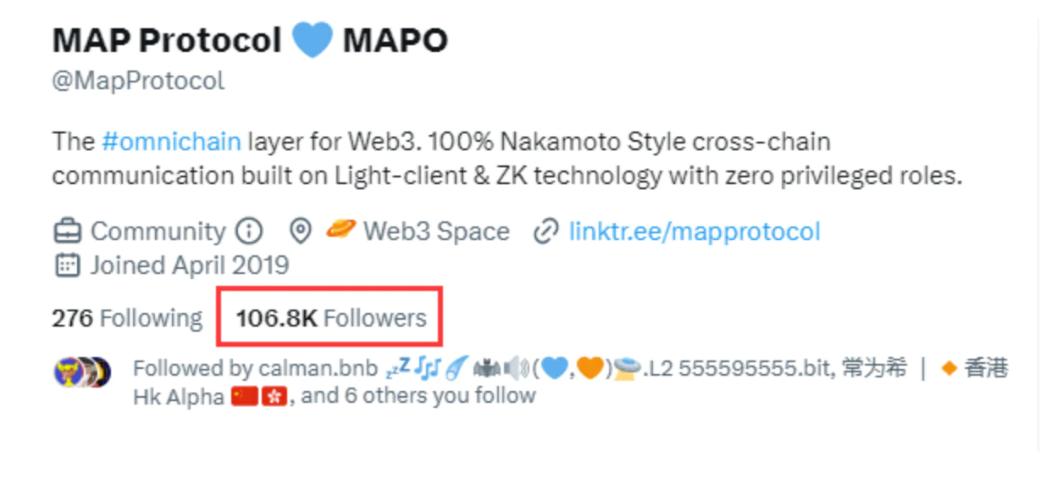Click the blue heart emoji in profile name
Viewport: 1054px width, 503px height.
(312, 40)
